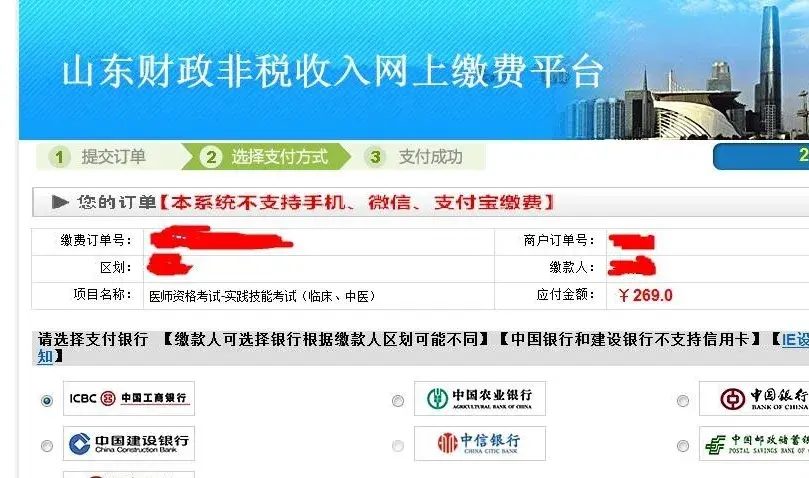
Task: Click the ICBC bank logo
Action: click(x=129, y=398)
